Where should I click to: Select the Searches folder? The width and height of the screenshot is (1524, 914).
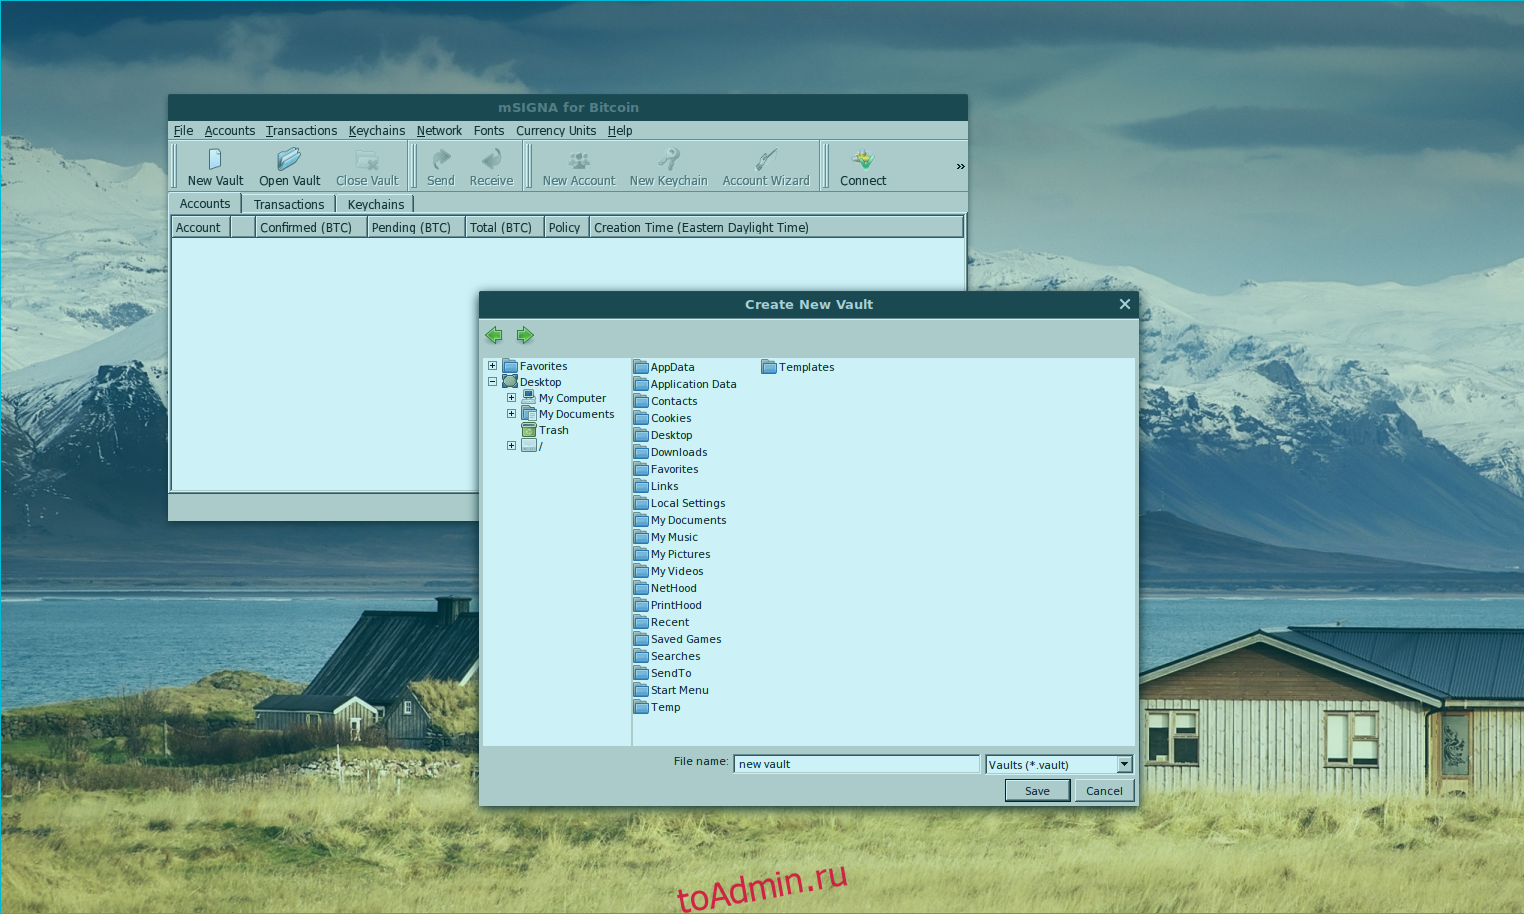(667, 656)
